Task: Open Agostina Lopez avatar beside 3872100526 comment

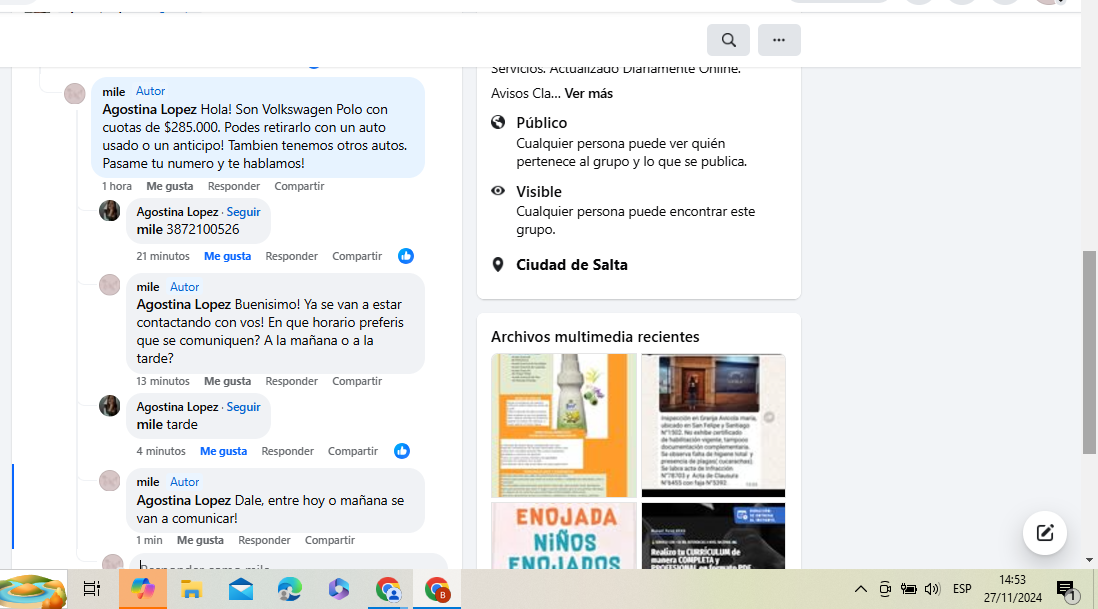Action: [109, 211]
